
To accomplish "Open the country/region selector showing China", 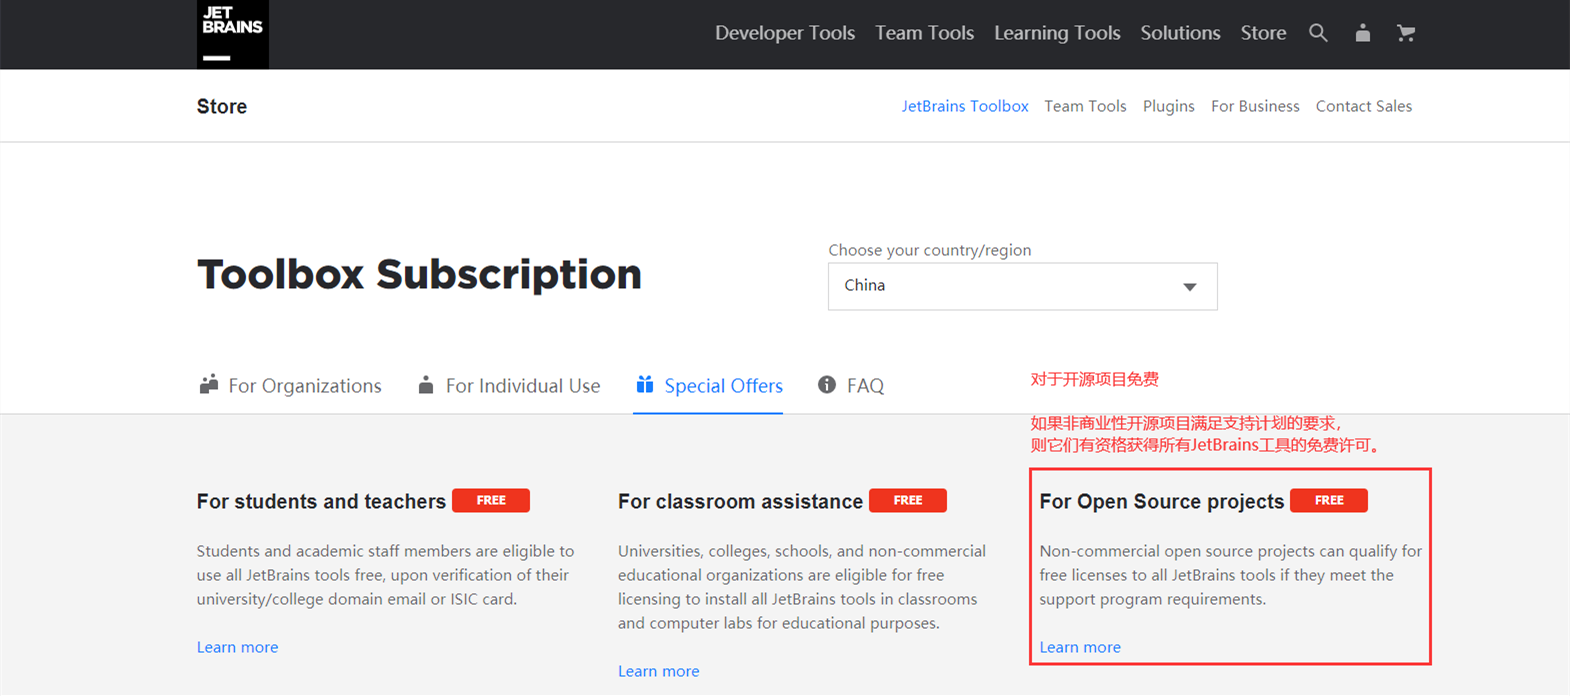I will tap(1022, 287).
